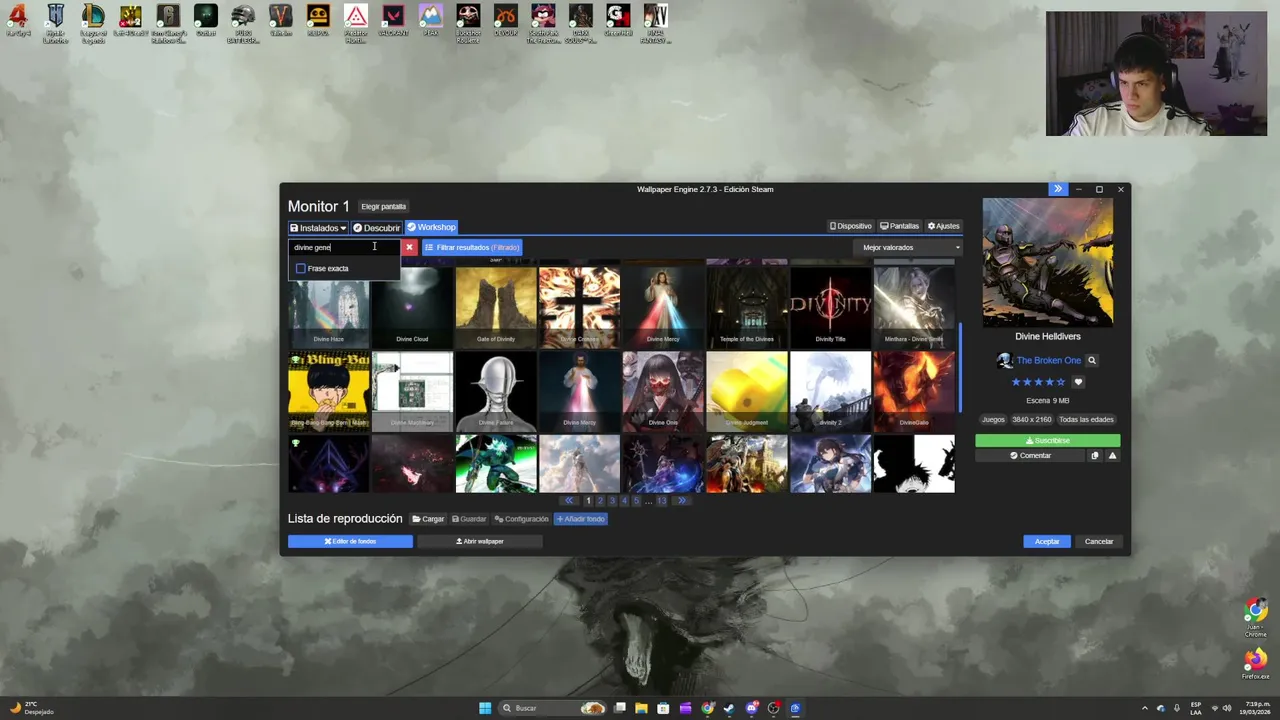Open the League of Legends desktop icon
This screenshot has width=1280, height=720.
pos(93,23)
